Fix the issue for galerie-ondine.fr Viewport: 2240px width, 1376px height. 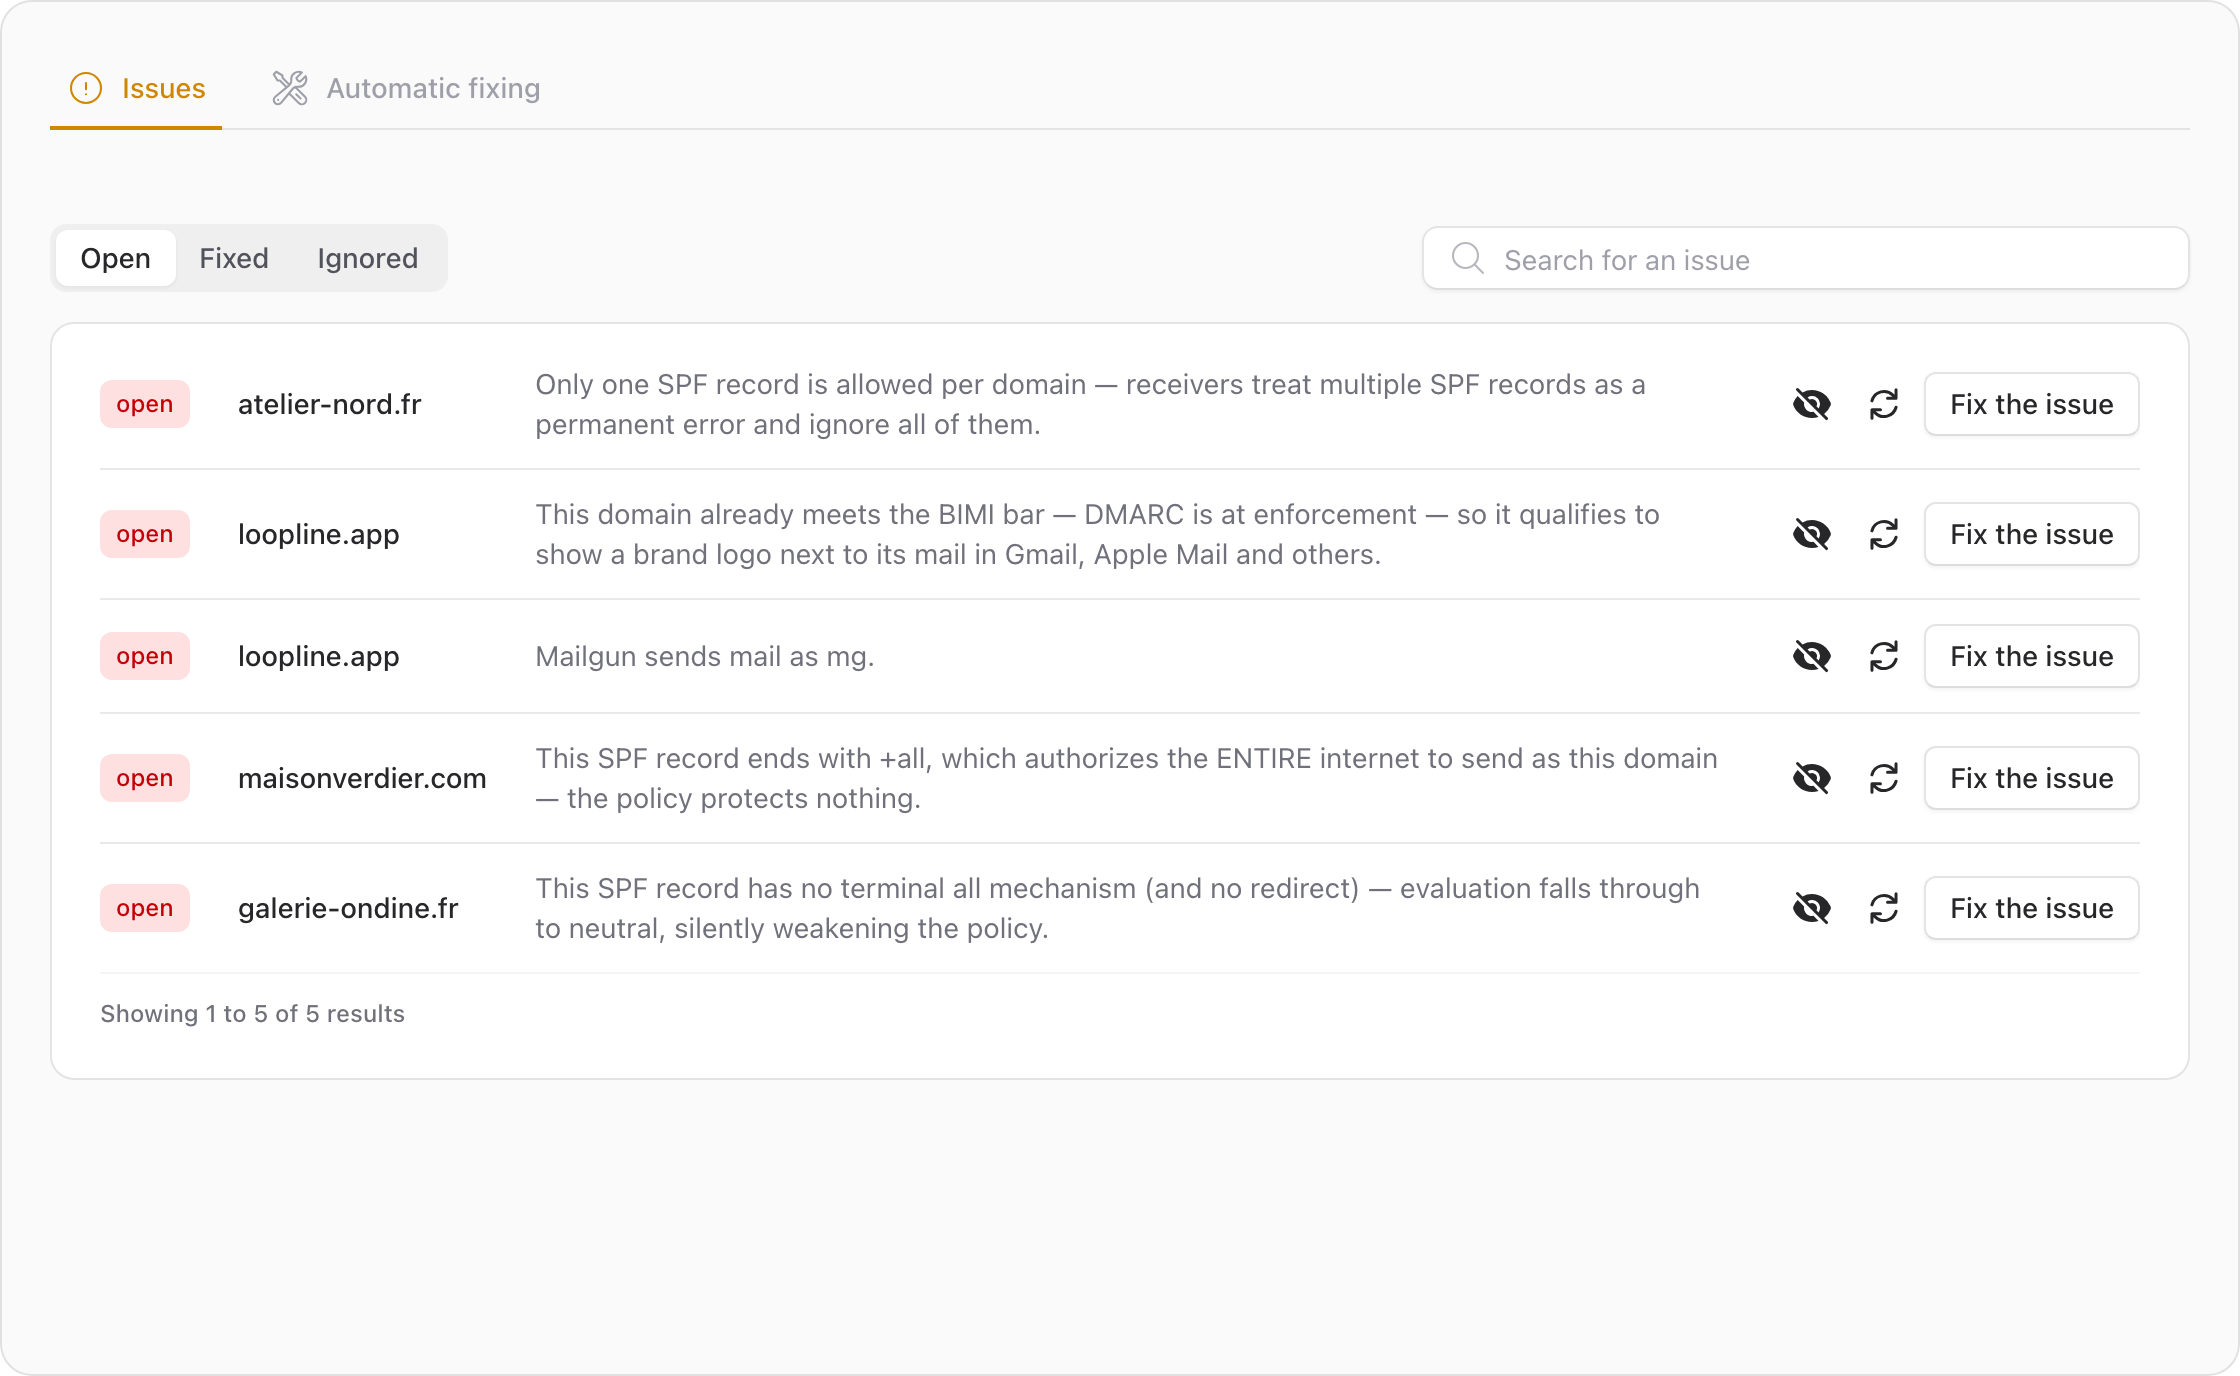coord(2032,908)
